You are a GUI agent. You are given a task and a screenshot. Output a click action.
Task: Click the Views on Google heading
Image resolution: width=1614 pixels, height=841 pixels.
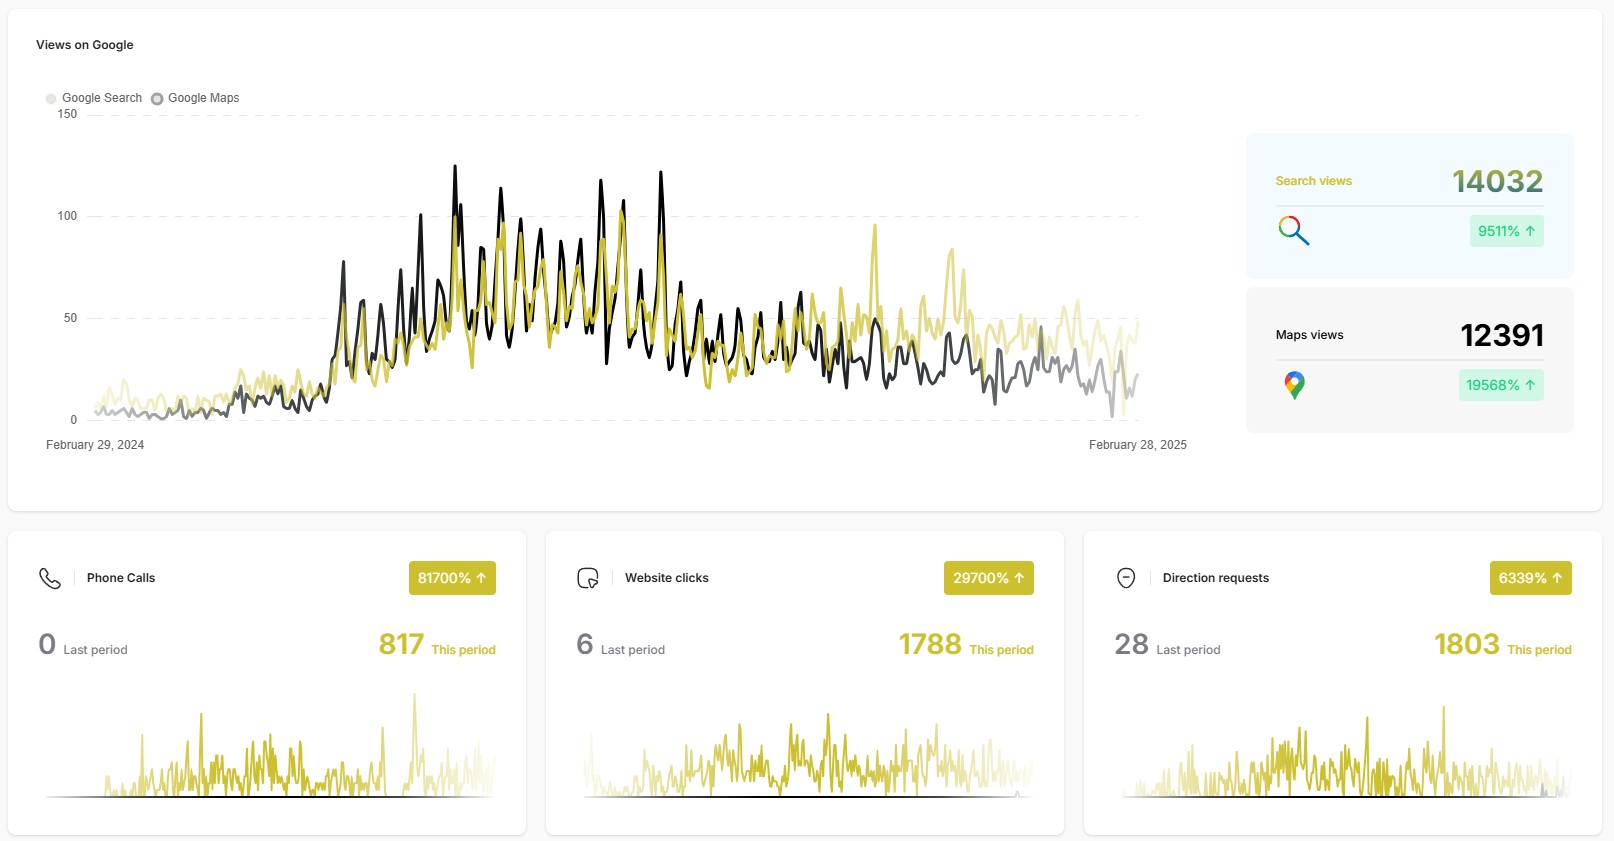point(85,45)
